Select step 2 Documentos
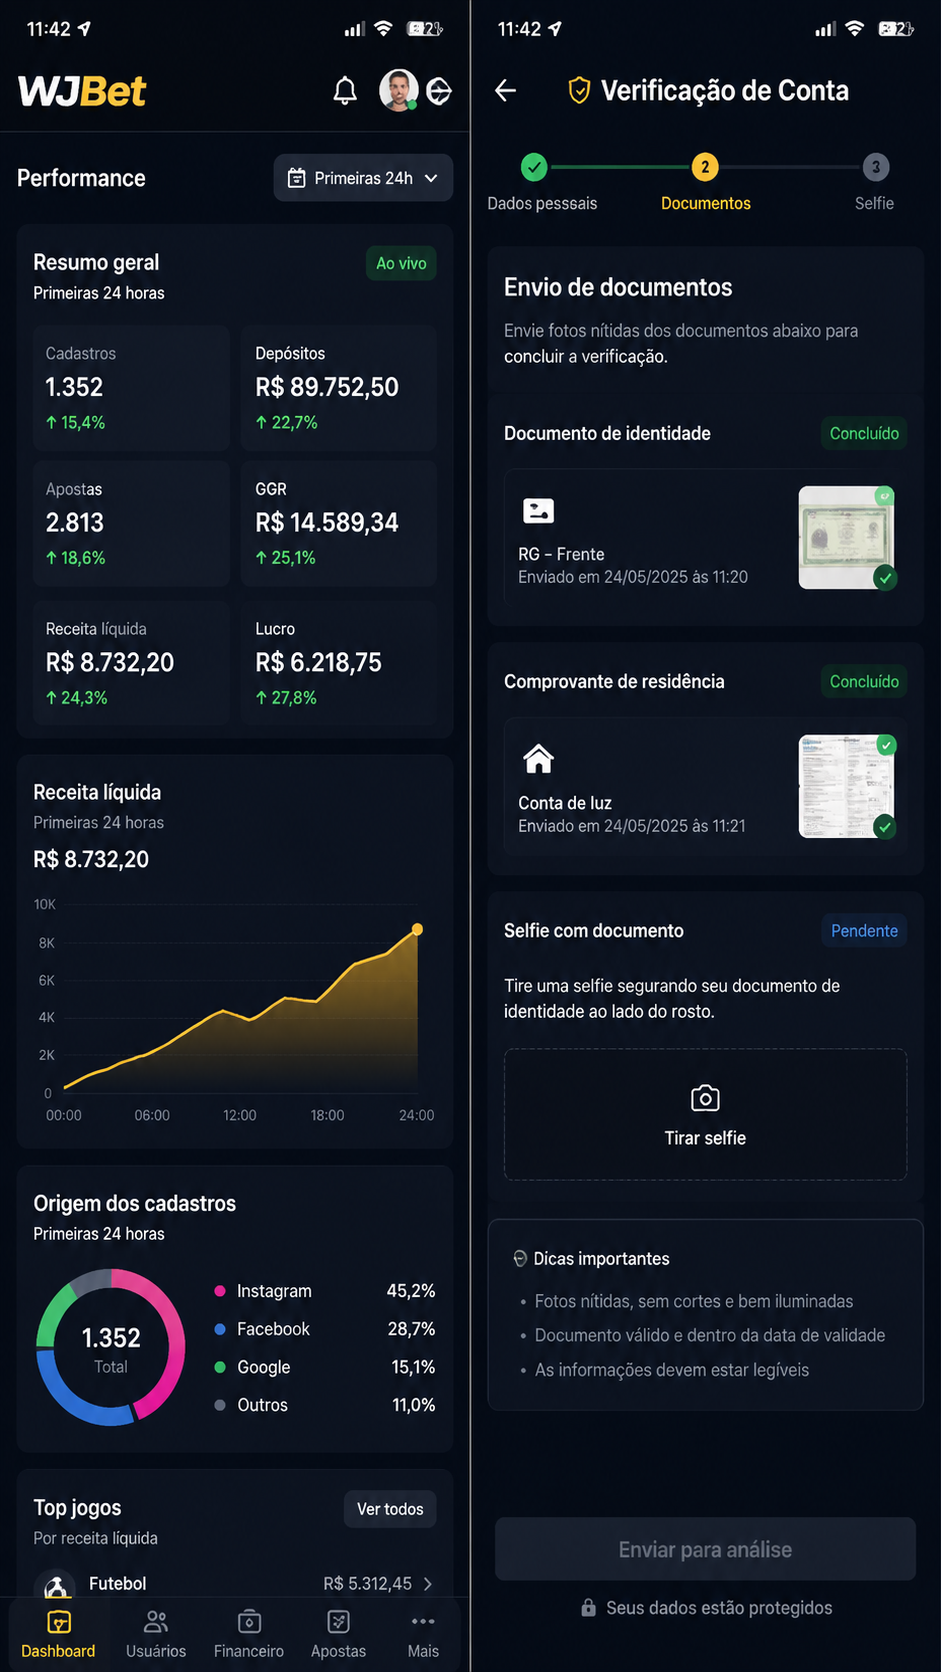 (x=705, y=167)
